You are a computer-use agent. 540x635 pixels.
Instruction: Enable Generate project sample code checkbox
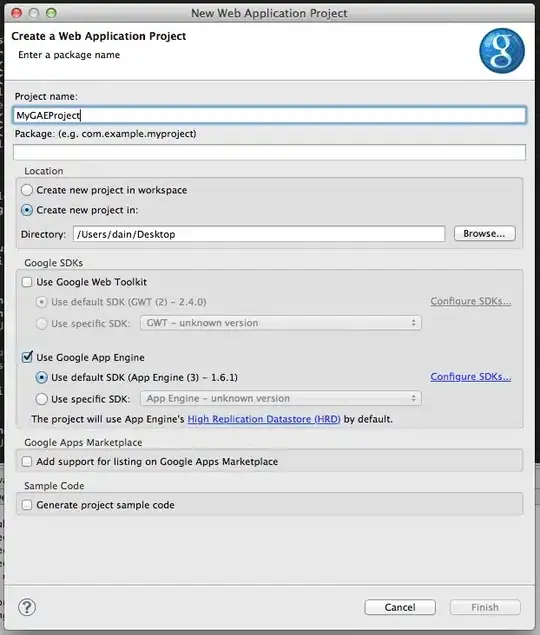point(27,505)
